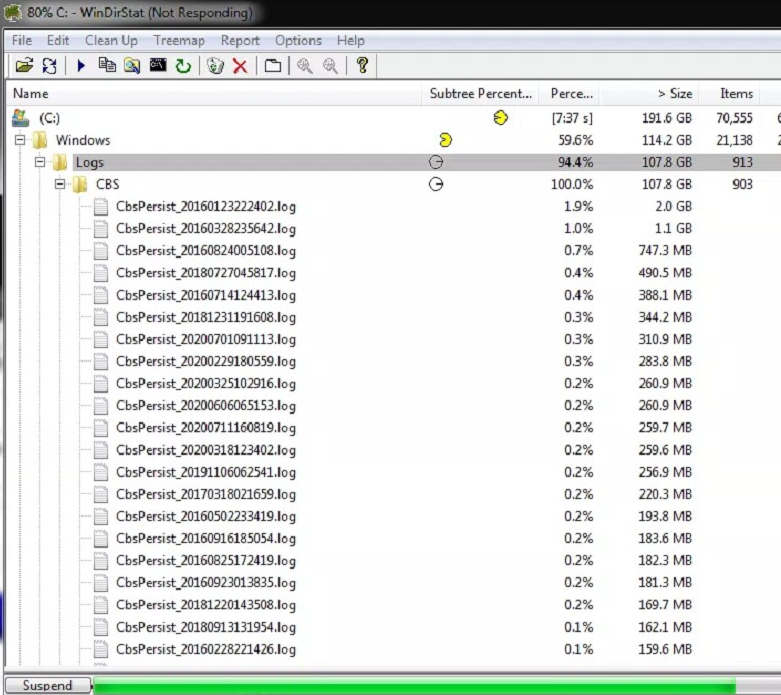Select CbsPersist_20160502233419.log file
Image resolution: width=781 pixels, height=695 pixels.
(206, 516)
